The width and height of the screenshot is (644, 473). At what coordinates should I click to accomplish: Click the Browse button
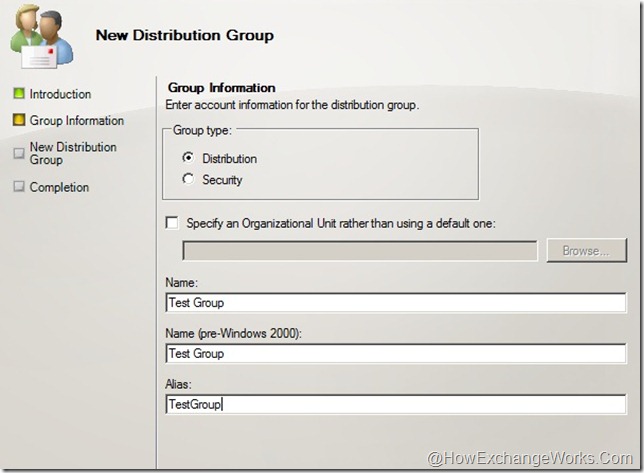586,250
